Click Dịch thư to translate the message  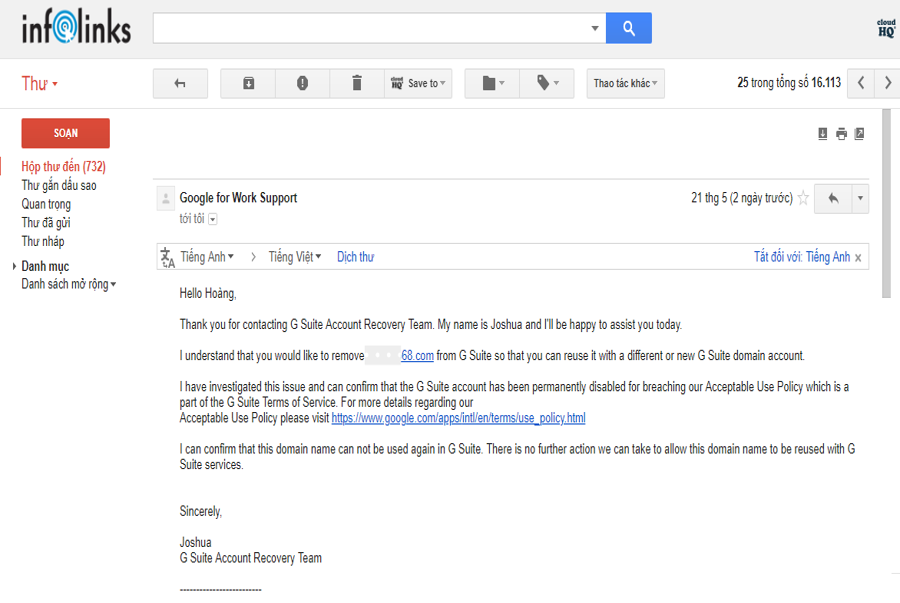coord(355,257)
